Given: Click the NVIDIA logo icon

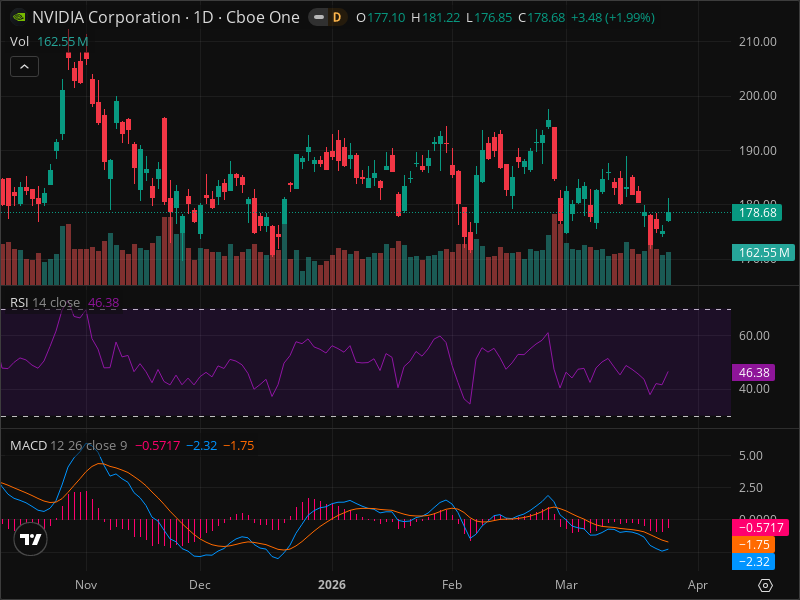Looking at the screenshot, I should 19,17.
